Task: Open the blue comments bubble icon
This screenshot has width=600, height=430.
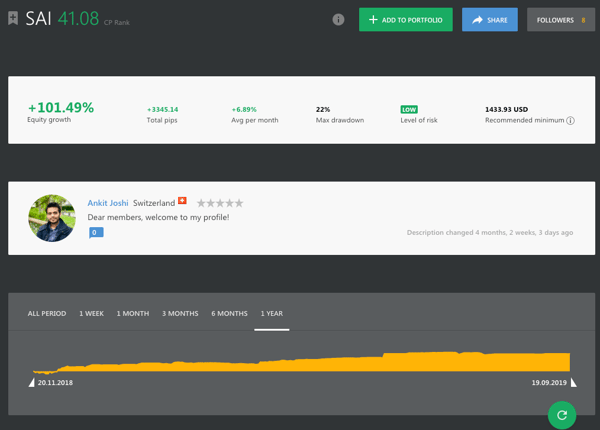Action: coord(96,232)
